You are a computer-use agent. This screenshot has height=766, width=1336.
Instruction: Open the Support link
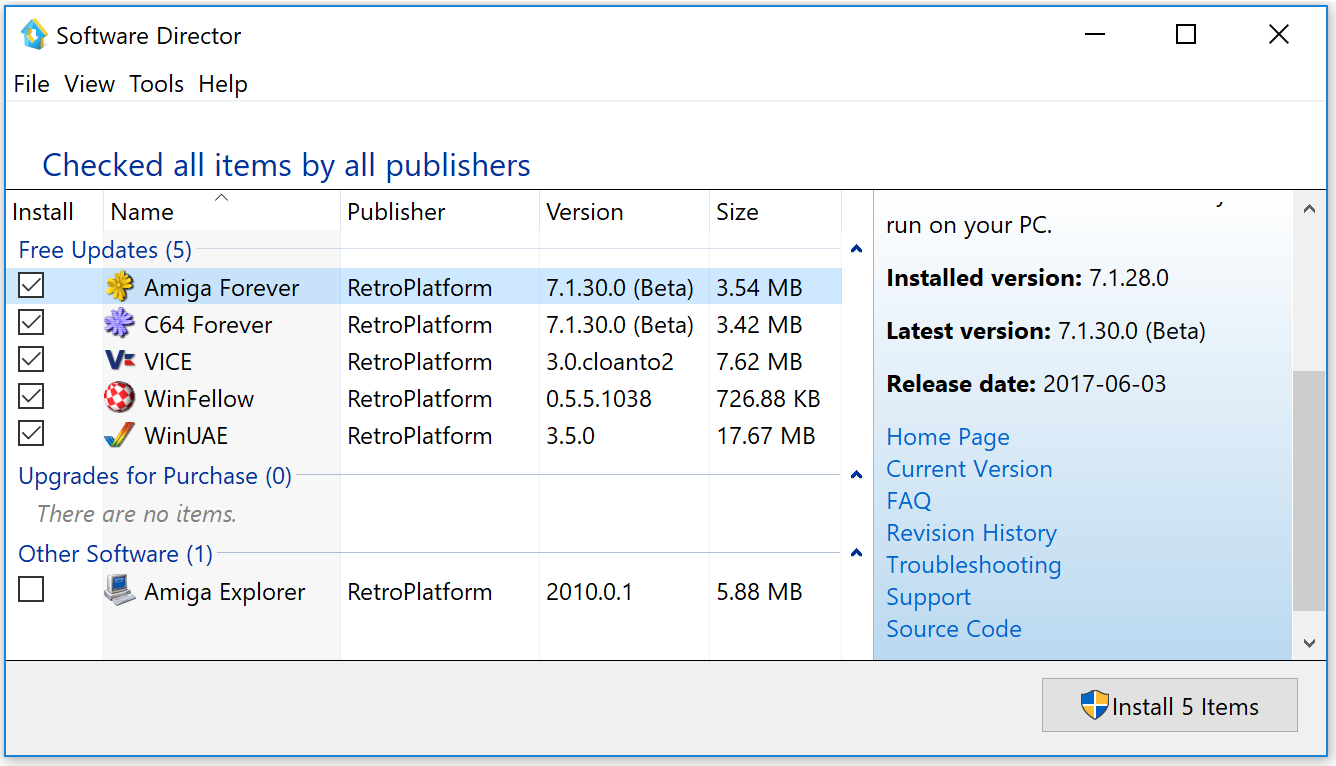[x=928, y=597]
